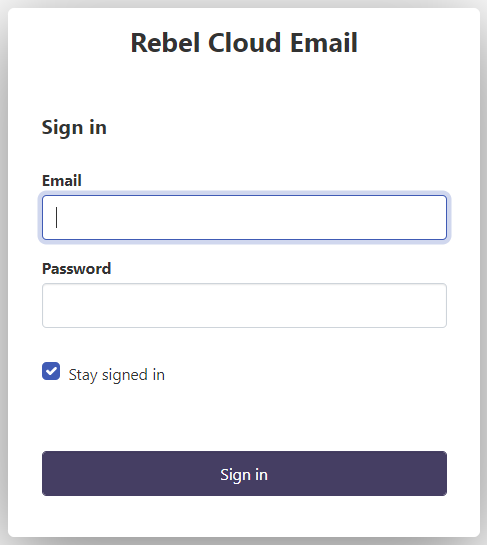Click the Rebel Cloud Email title
This screenshot has height=545, width=487.
pyautogui.click(x=244, y=43)
